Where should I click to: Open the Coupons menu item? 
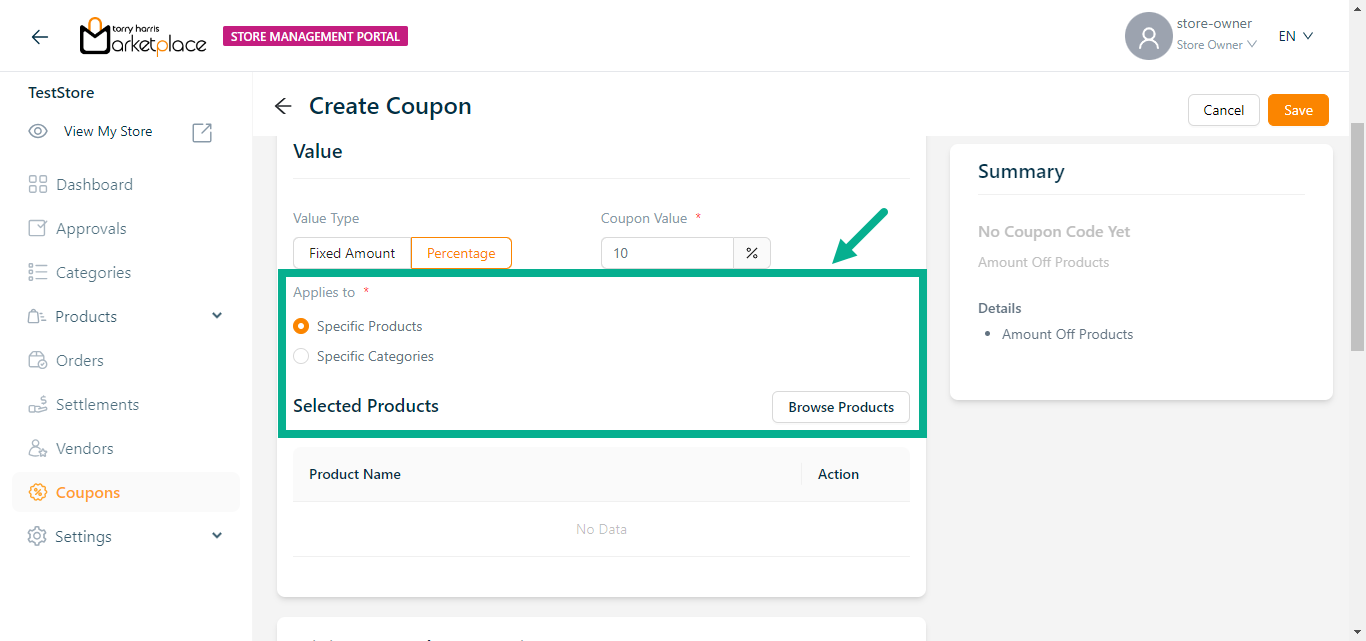click(x=88, y=492)
